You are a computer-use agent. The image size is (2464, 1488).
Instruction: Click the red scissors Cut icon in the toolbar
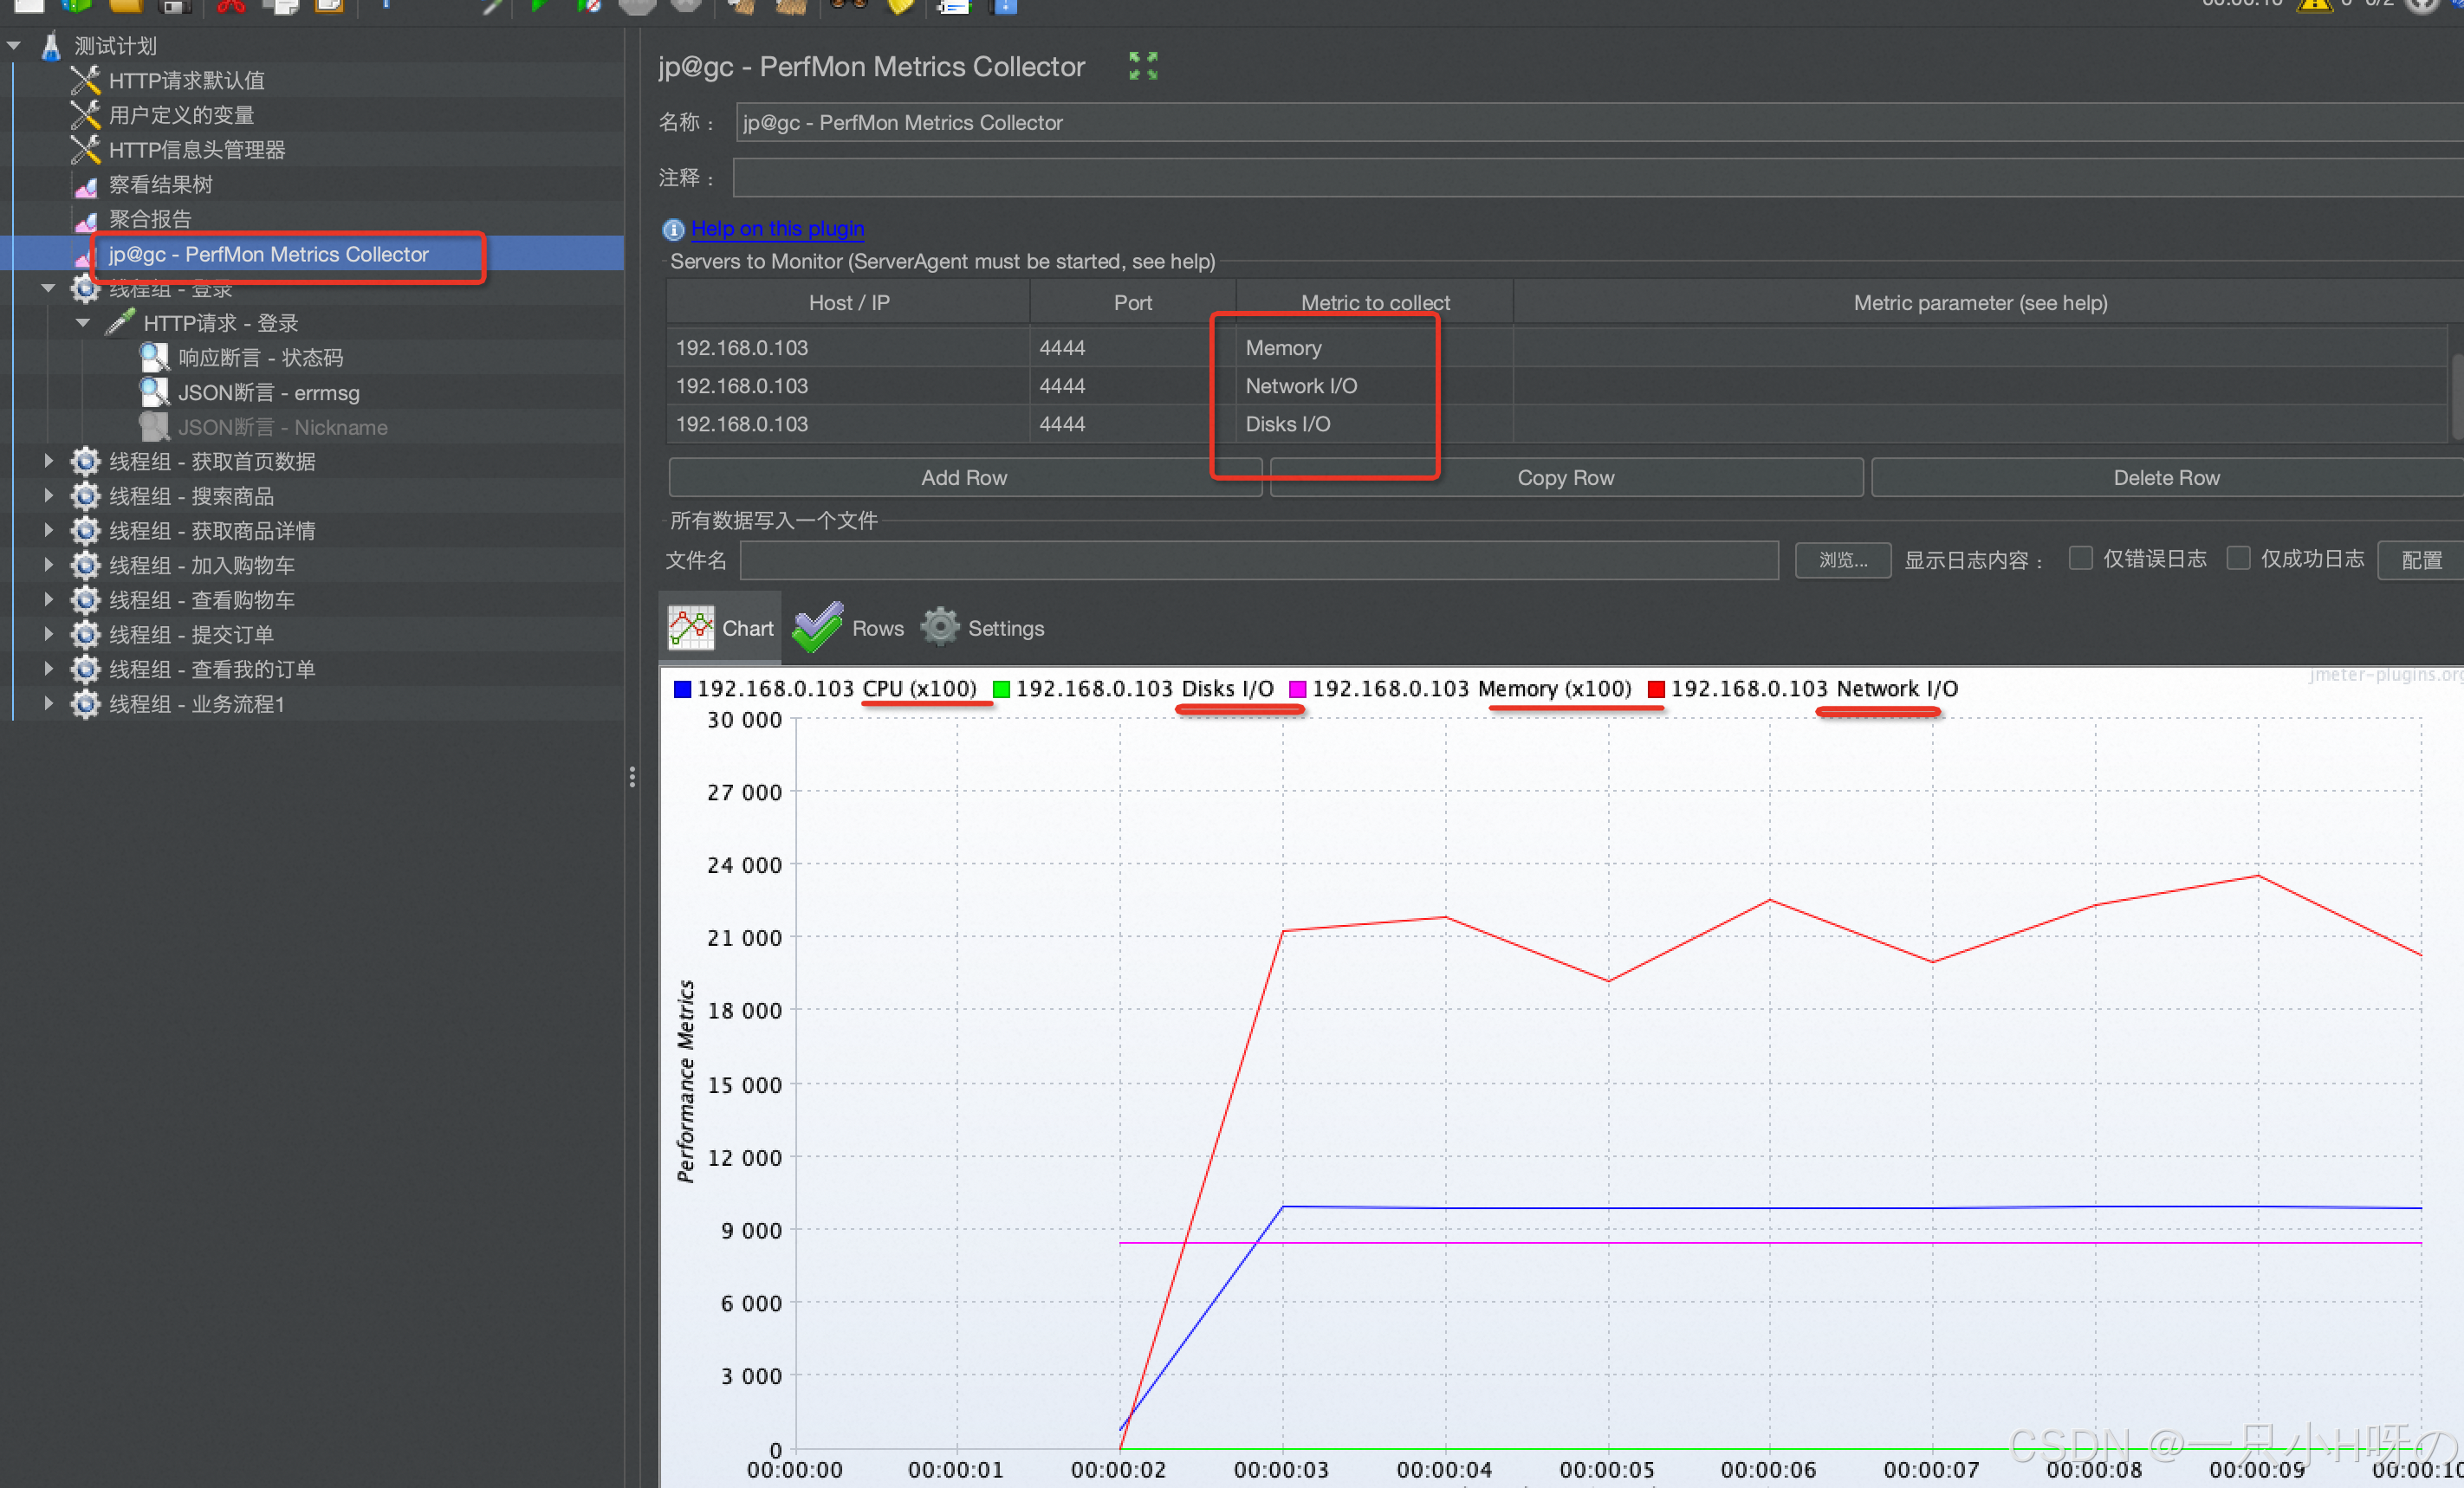[x=230, y=7]
